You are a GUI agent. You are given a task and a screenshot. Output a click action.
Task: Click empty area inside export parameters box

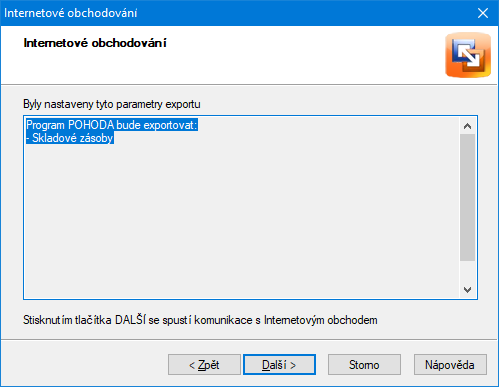pos(240,220)
